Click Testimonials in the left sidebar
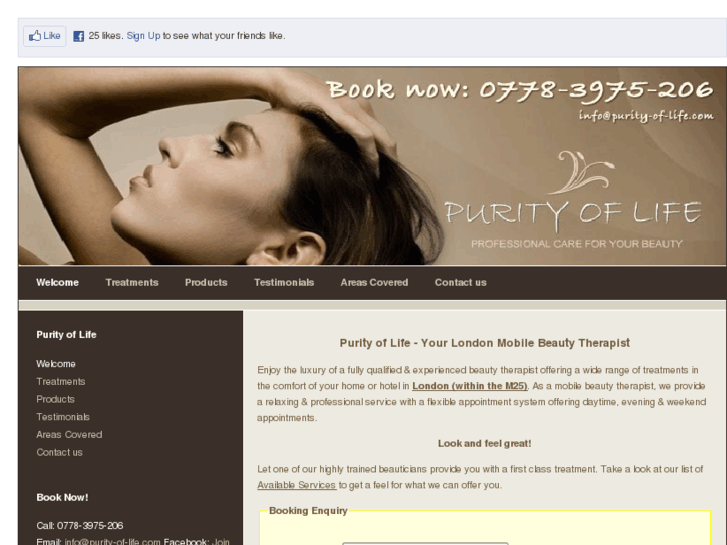Image resolution: width=727 pixels, height=545 pixels. click(63, 417)
